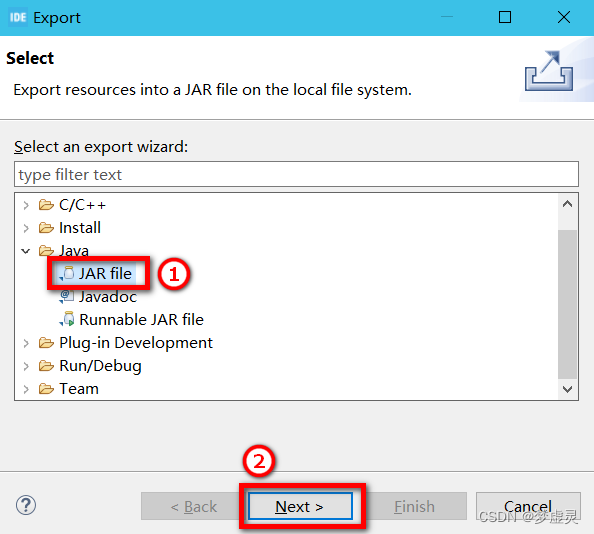Click the Team folder icon
594x534 pixels.
[46, 389]
